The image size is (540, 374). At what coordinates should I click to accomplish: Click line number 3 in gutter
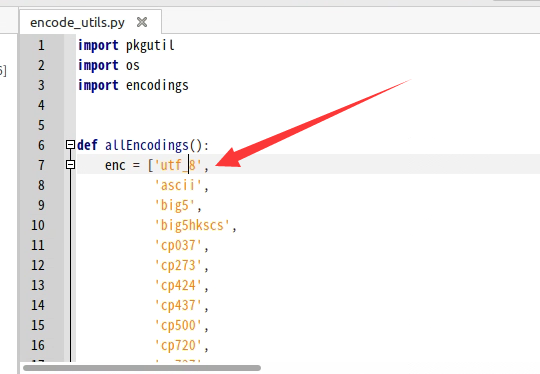(x=41, y=85)
